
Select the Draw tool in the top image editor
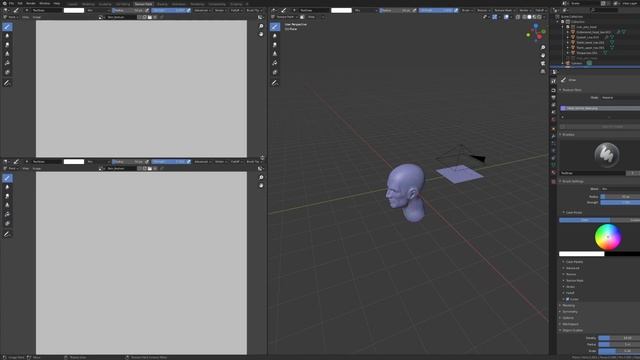pos(7,27)
